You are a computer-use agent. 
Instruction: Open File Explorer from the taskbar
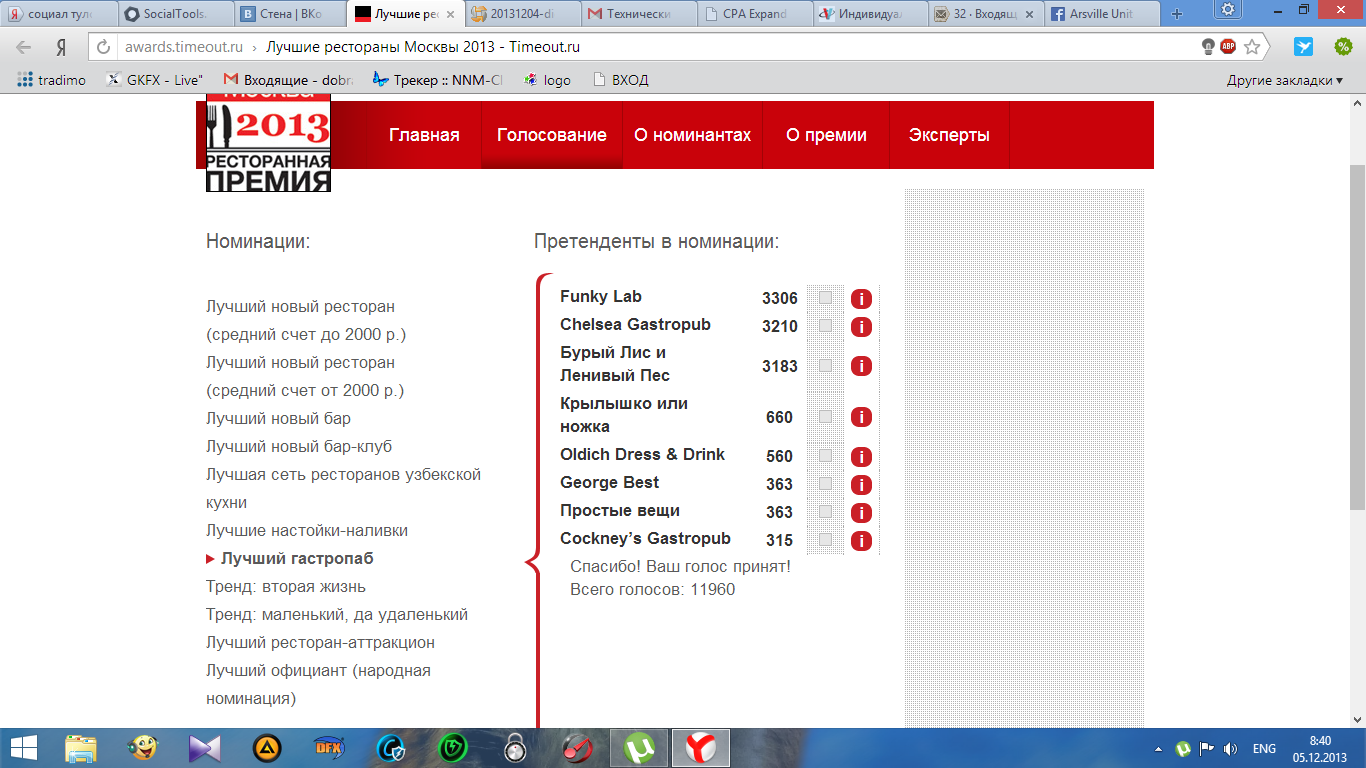coord(81,747)
